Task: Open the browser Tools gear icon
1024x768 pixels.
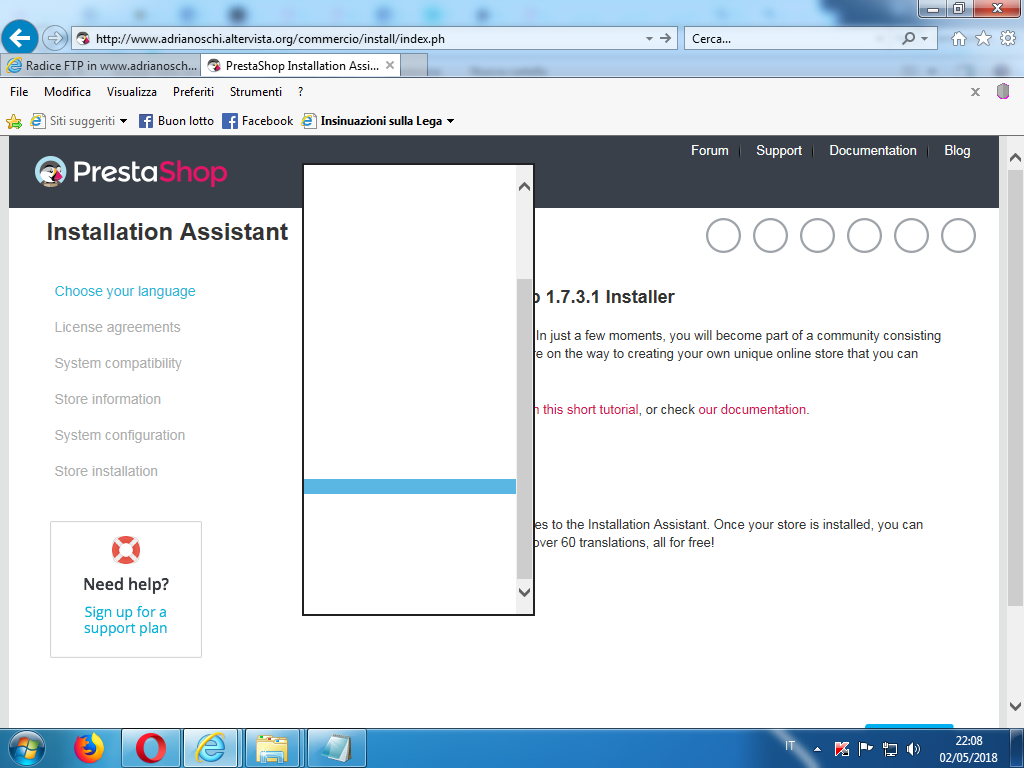Action: click(x=1008, y=39)
